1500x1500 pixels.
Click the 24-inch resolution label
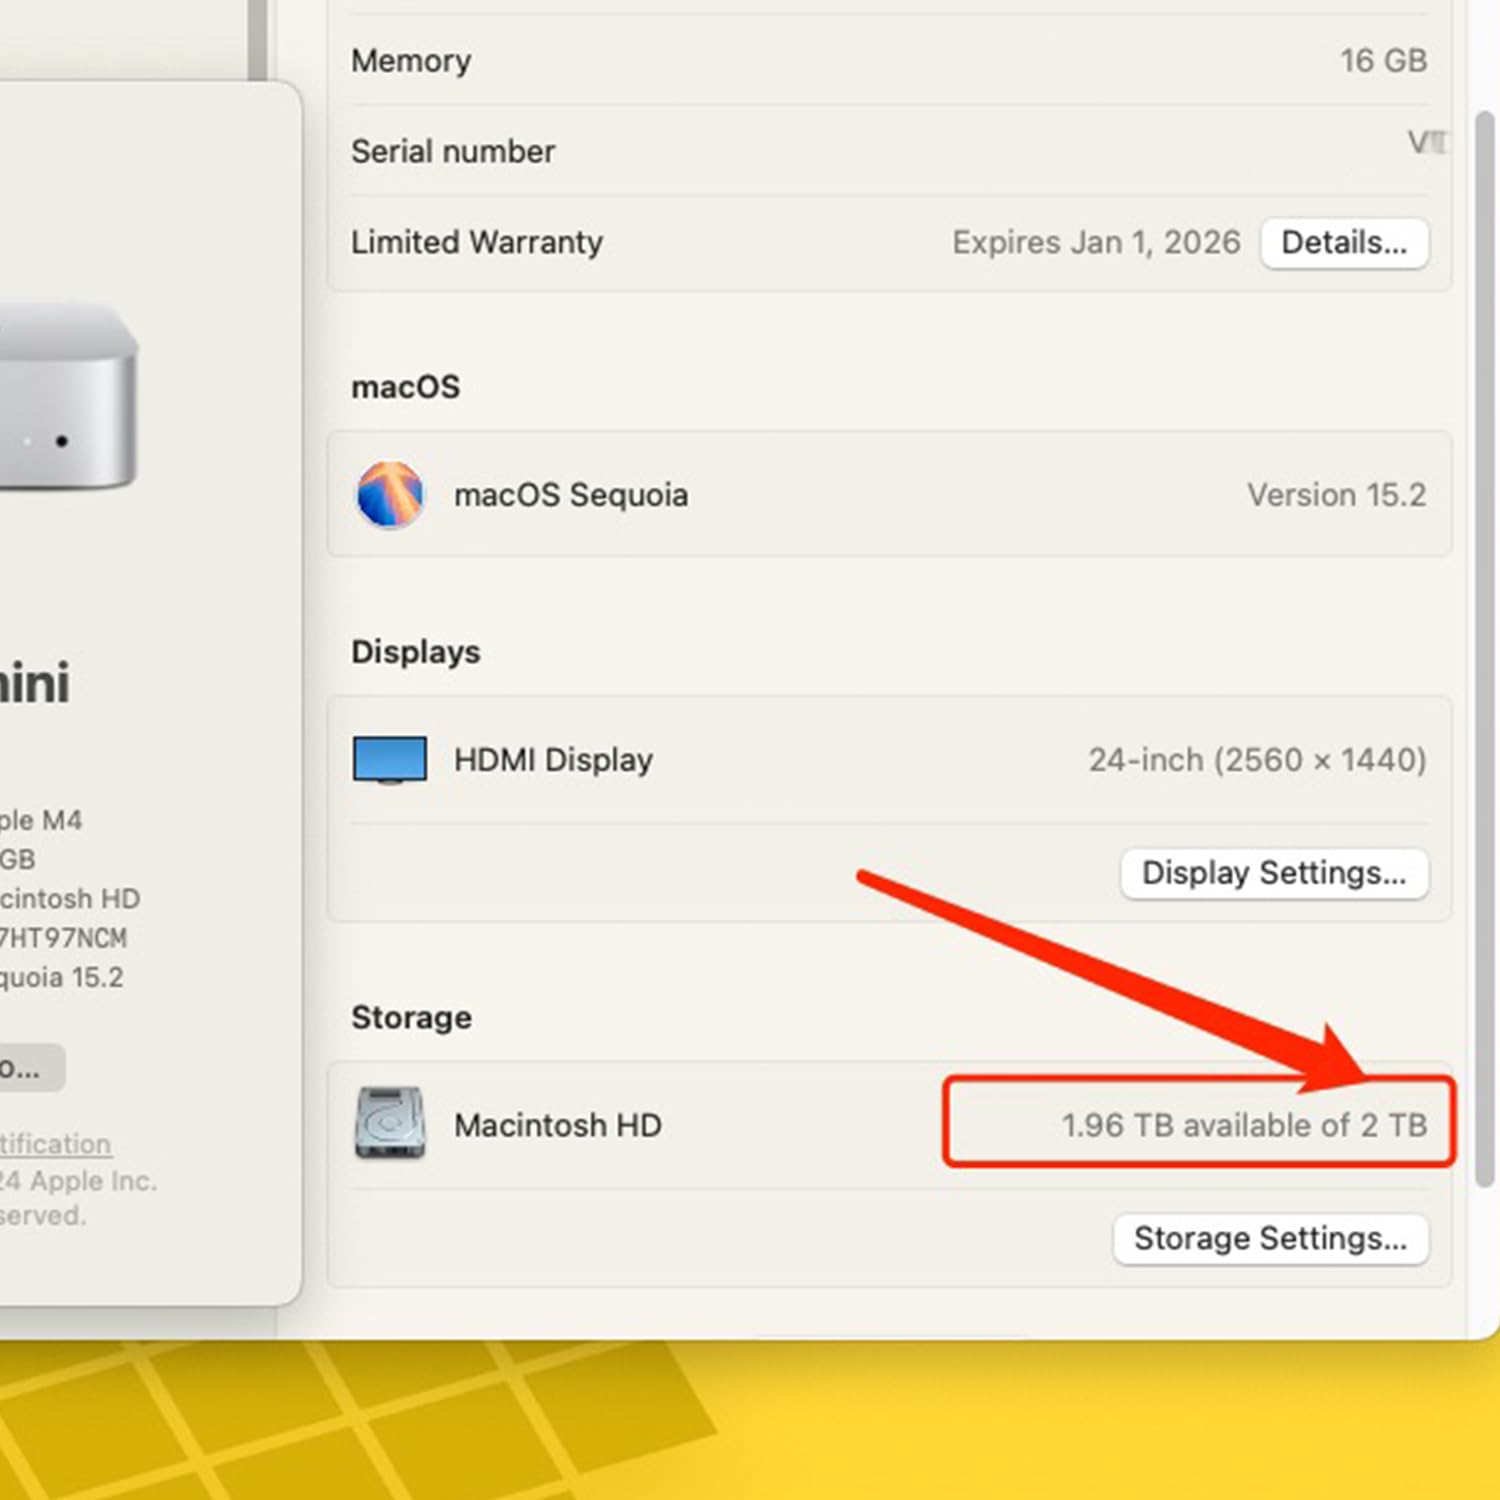(x=1257, y=758)
